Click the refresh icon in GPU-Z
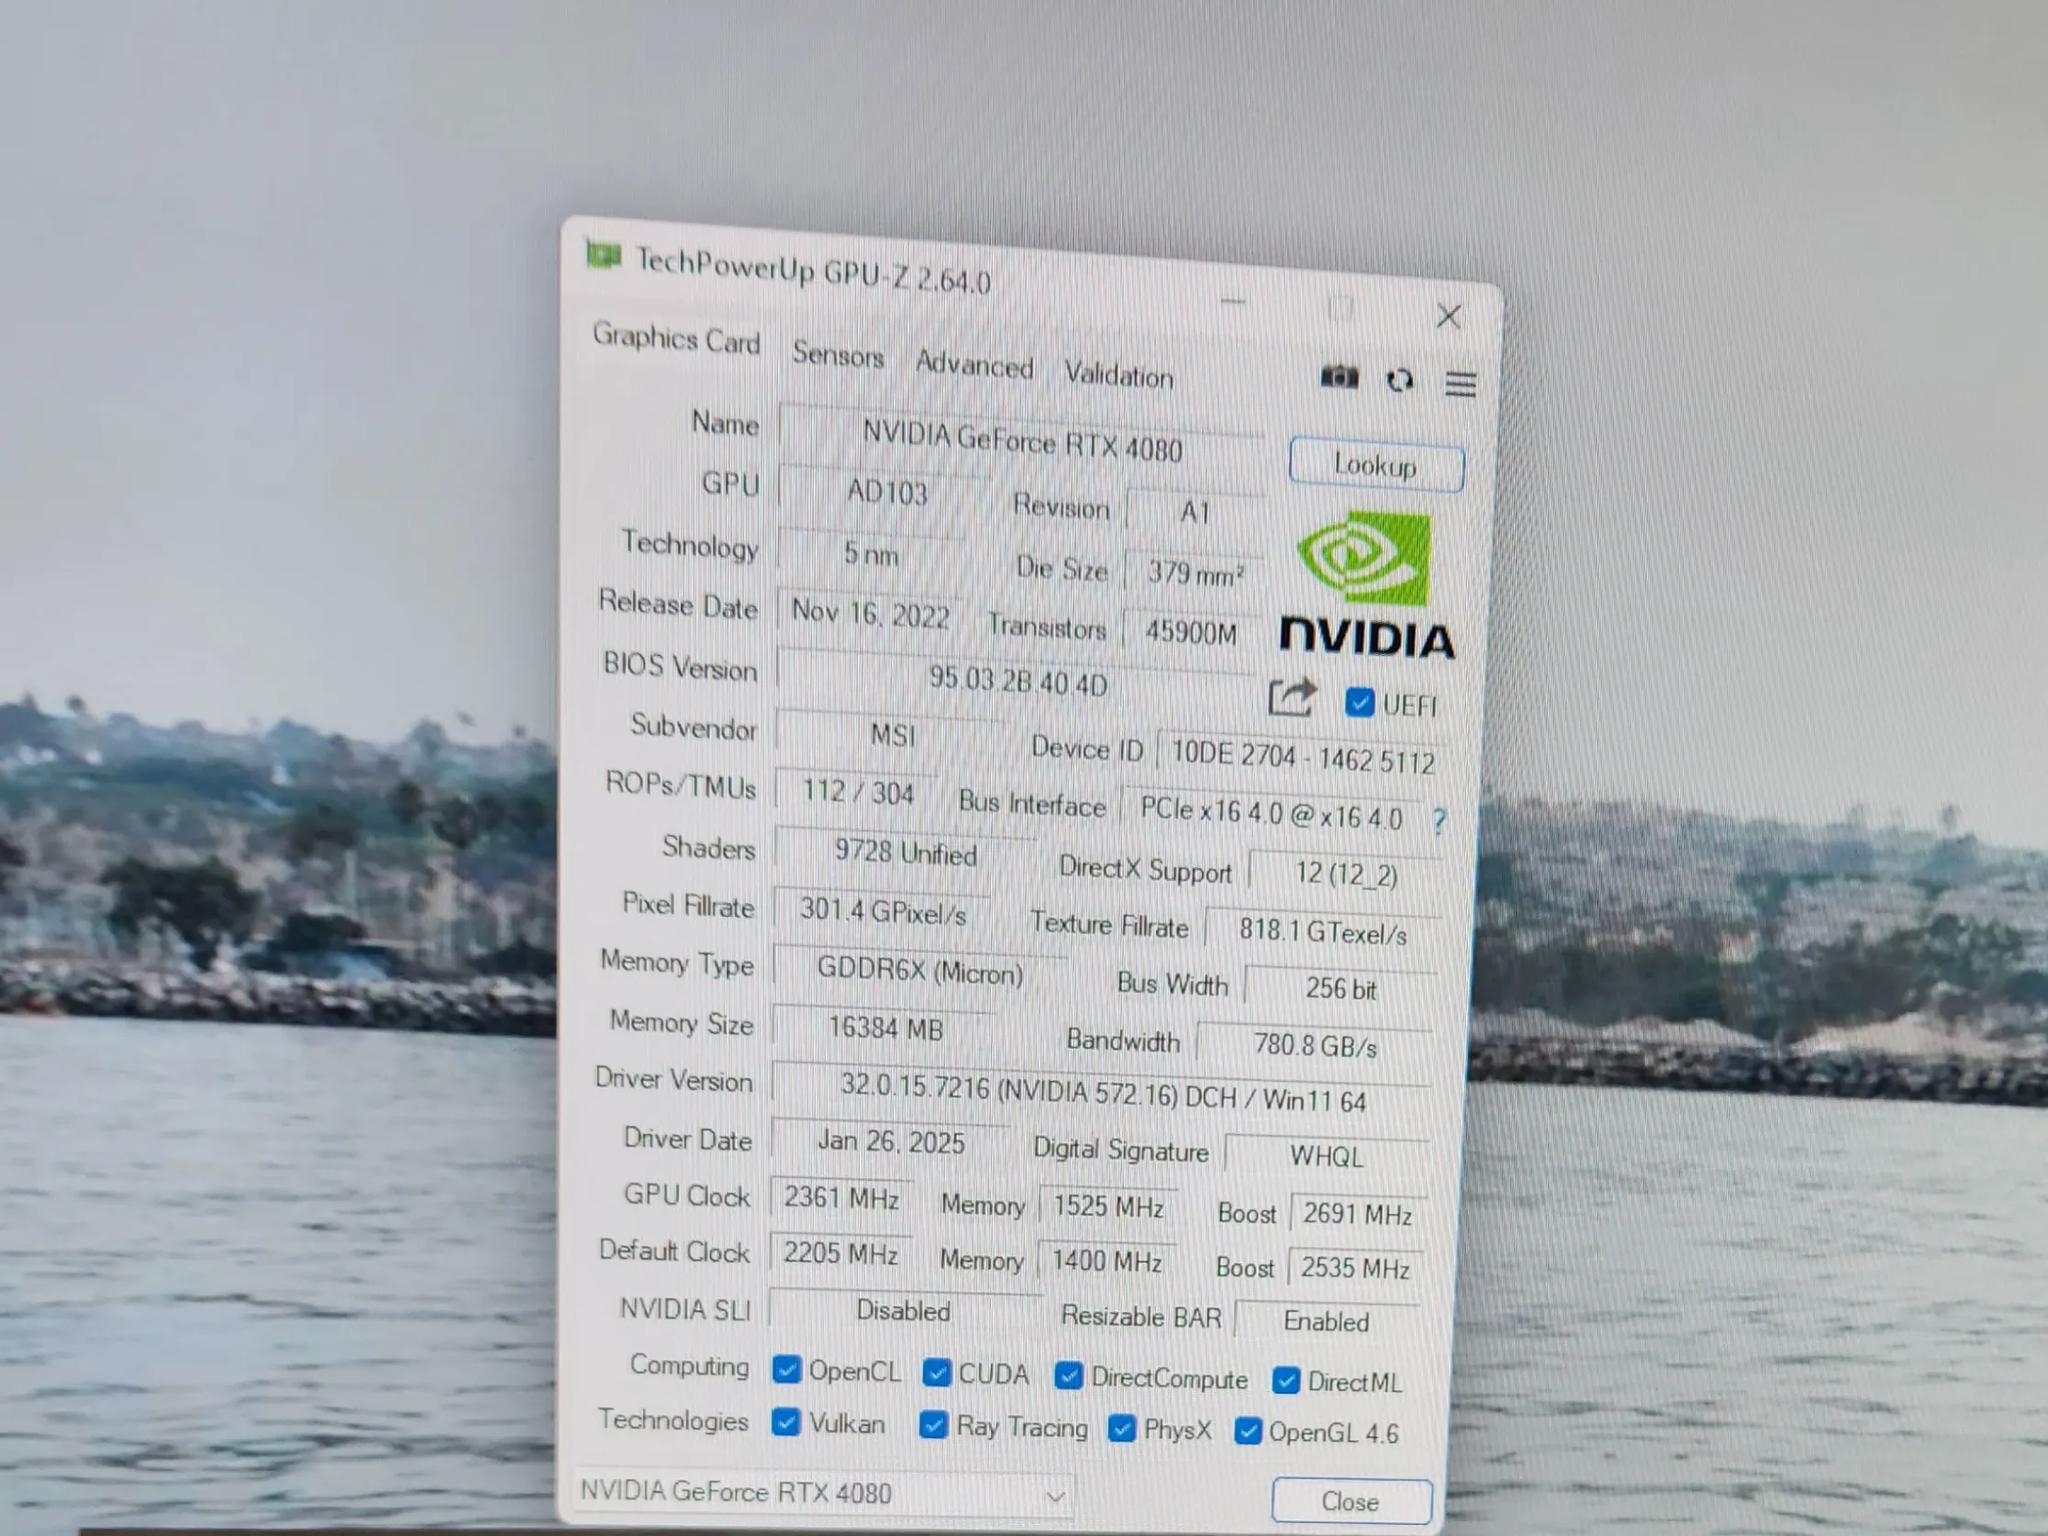Viewport: 2048px width, 1536px height. [x=1400, y=380]
